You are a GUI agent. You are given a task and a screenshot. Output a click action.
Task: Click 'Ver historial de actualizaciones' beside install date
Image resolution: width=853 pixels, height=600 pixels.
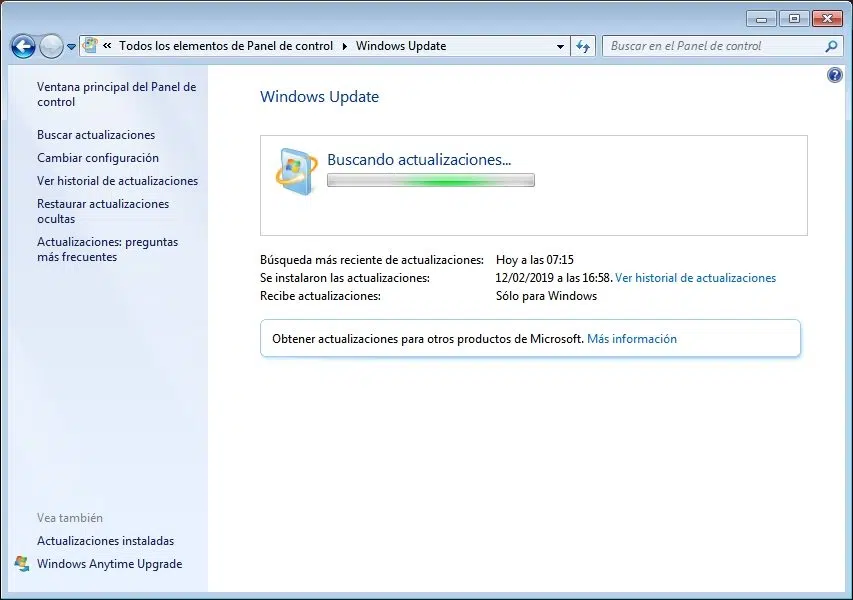point(695,277)
